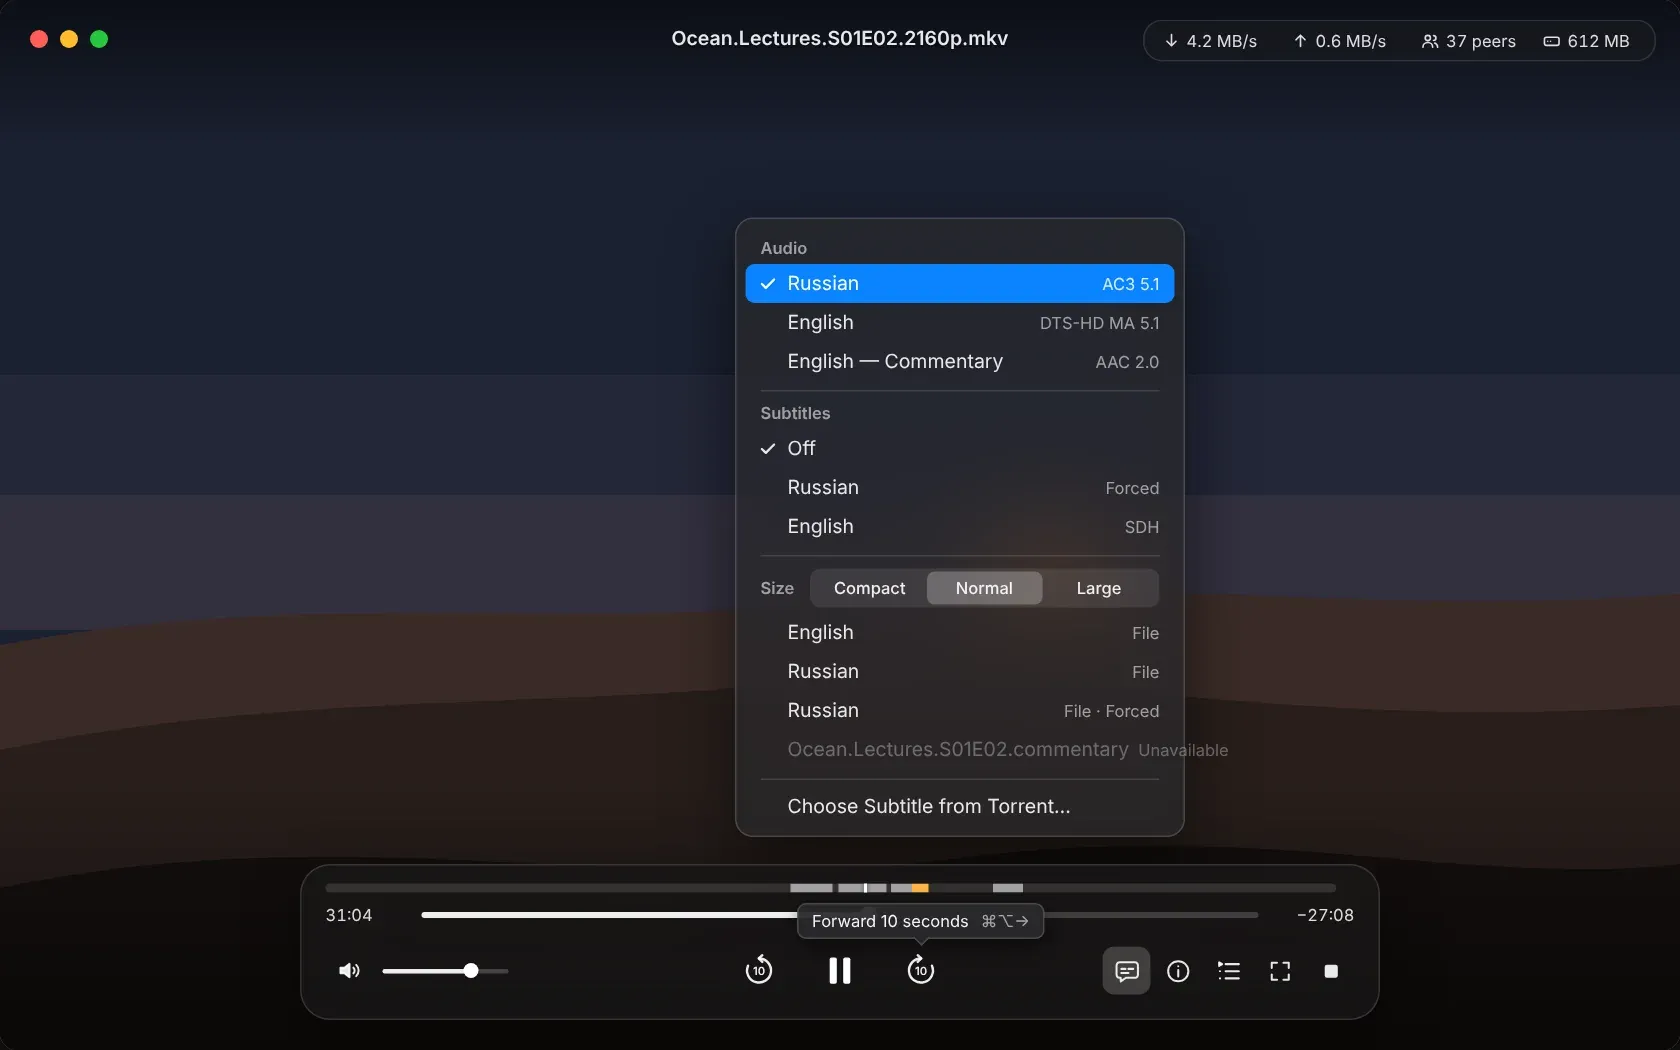
Task: Click the remaining time -27:08
Action: [x=1325, y=915]
